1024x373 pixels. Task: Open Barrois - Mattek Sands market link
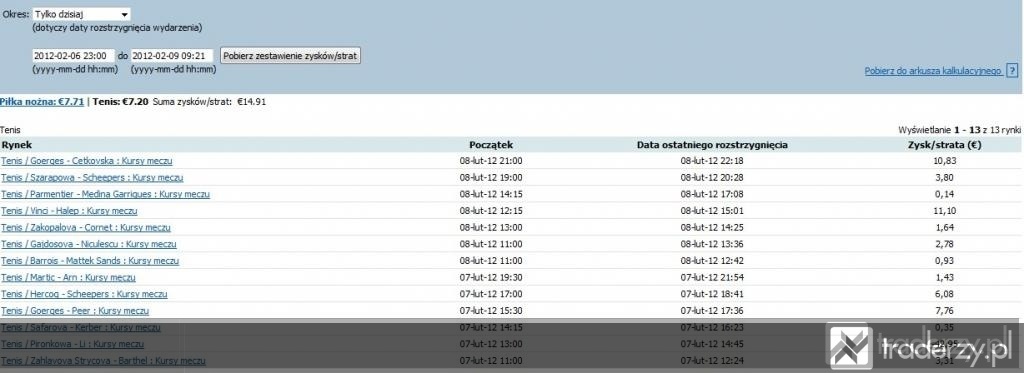(x=90, y=261)
